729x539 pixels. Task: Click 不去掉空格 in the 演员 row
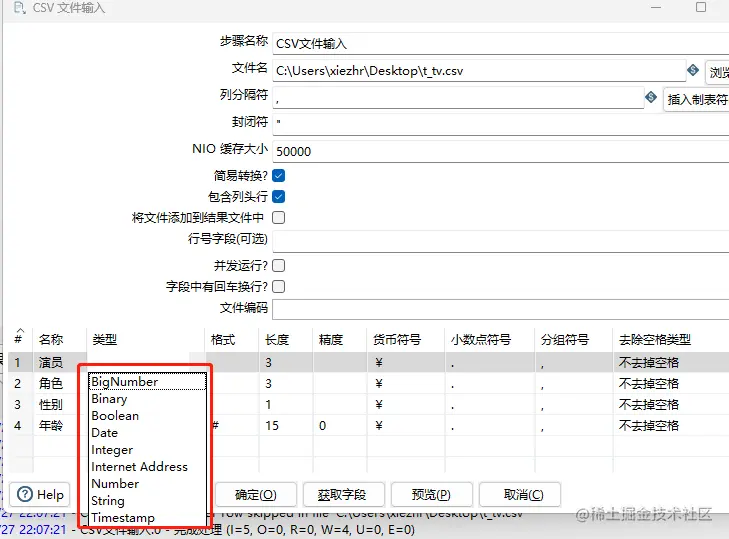click(x=670, y=362)
